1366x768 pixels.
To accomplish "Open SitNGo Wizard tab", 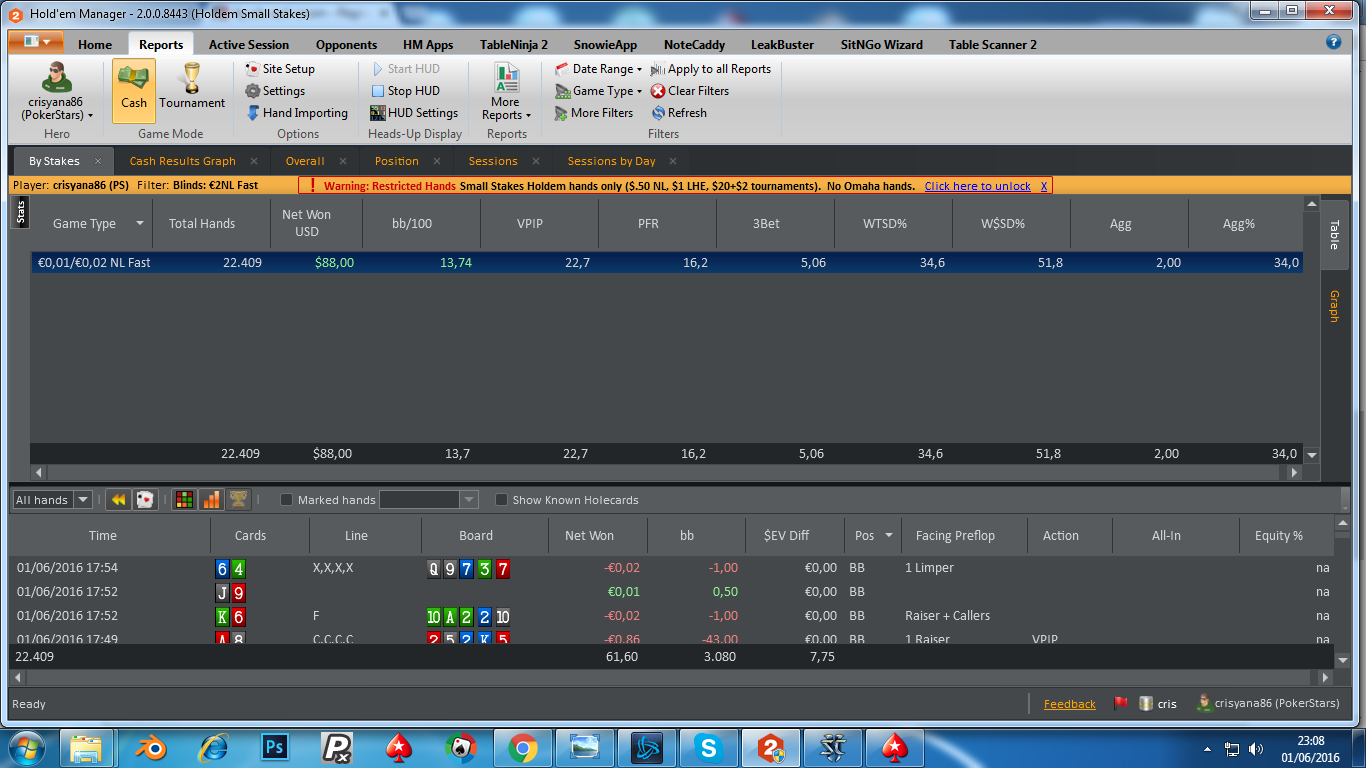I will tap(881, 44).
